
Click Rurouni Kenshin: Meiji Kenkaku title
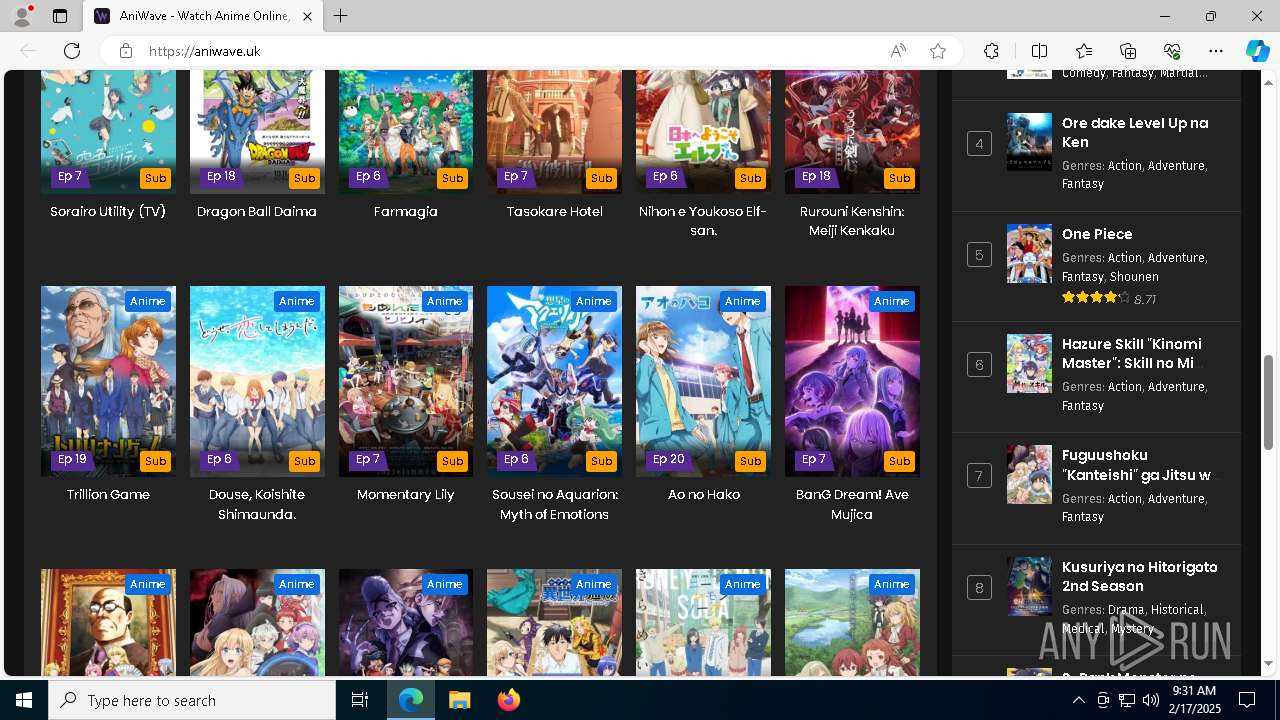pos(852,221)
